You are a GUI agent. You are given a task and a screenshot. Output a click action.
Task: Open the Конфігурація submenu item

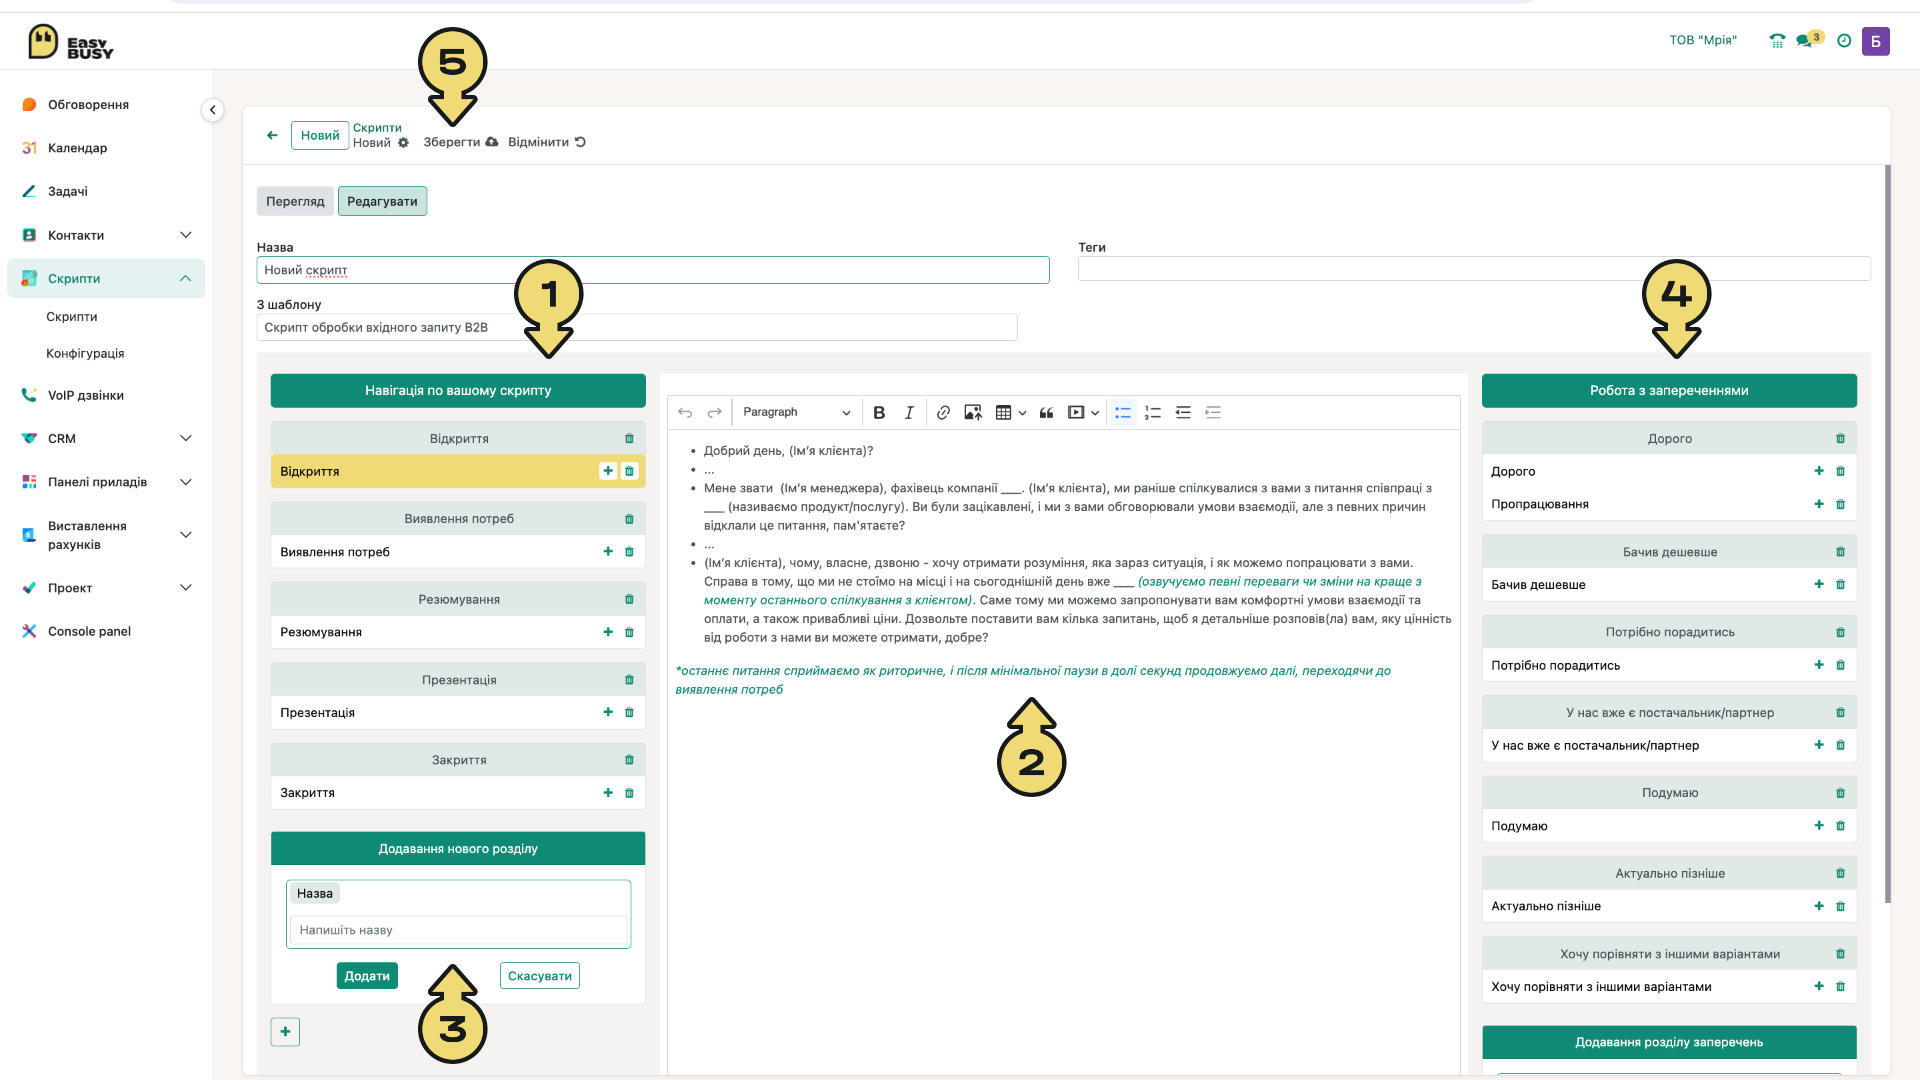[85, 353]
